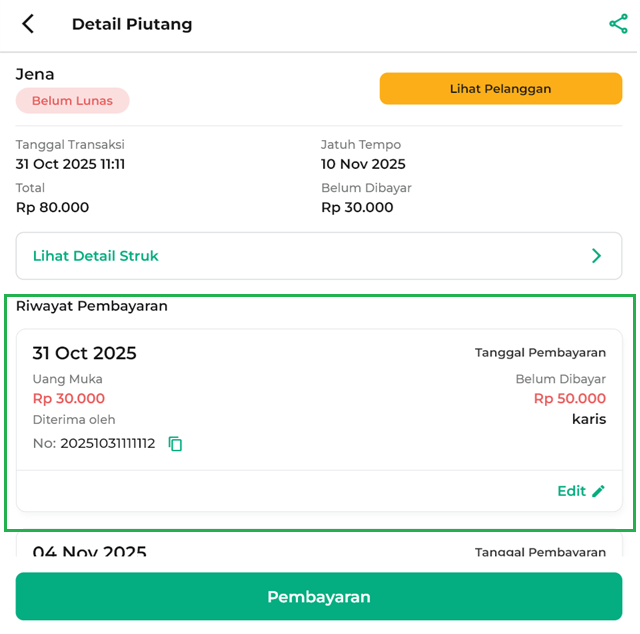Open receipt details via right chevron
This screenshot has height=634, width=640.
[597, 256]
